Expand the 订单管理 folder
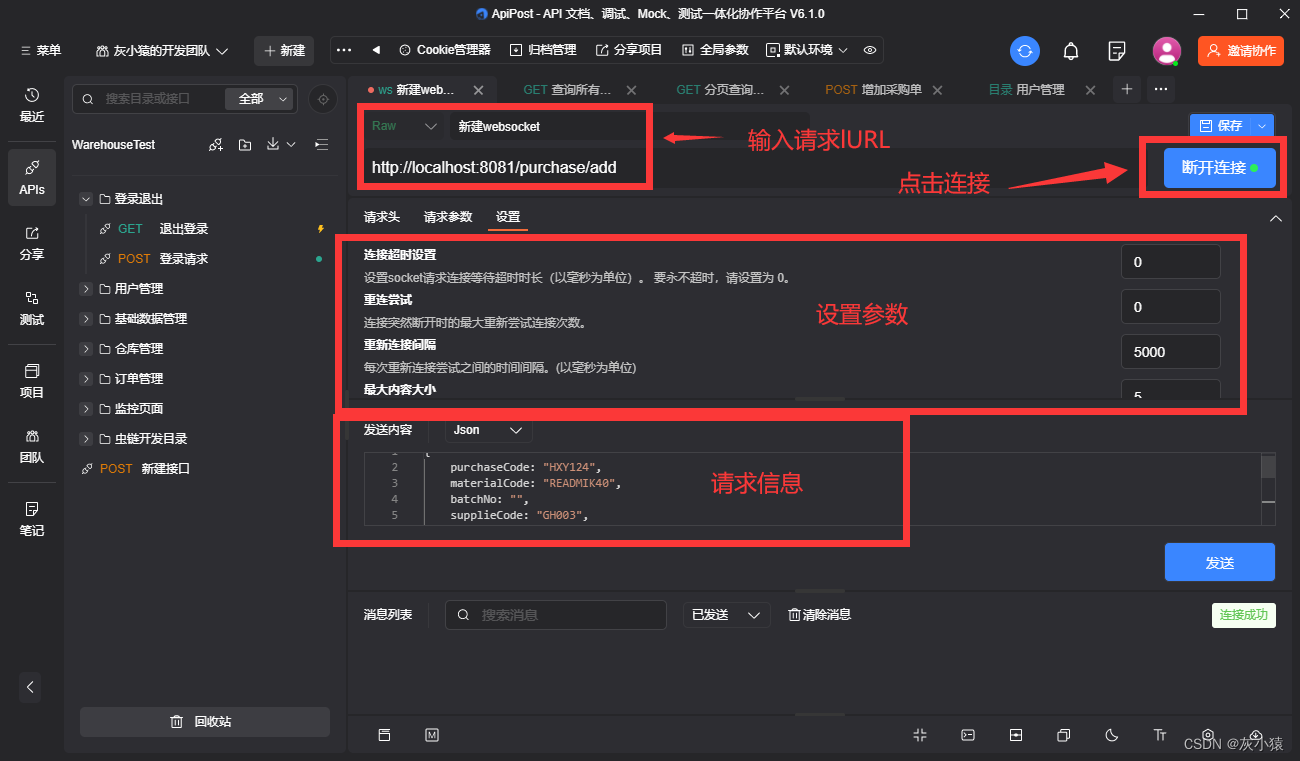 86,379
